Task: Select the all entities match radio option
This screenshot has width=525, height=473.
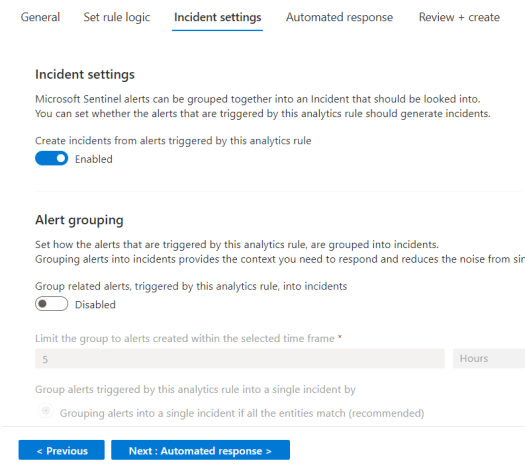Action: click(x=46, y=410)
